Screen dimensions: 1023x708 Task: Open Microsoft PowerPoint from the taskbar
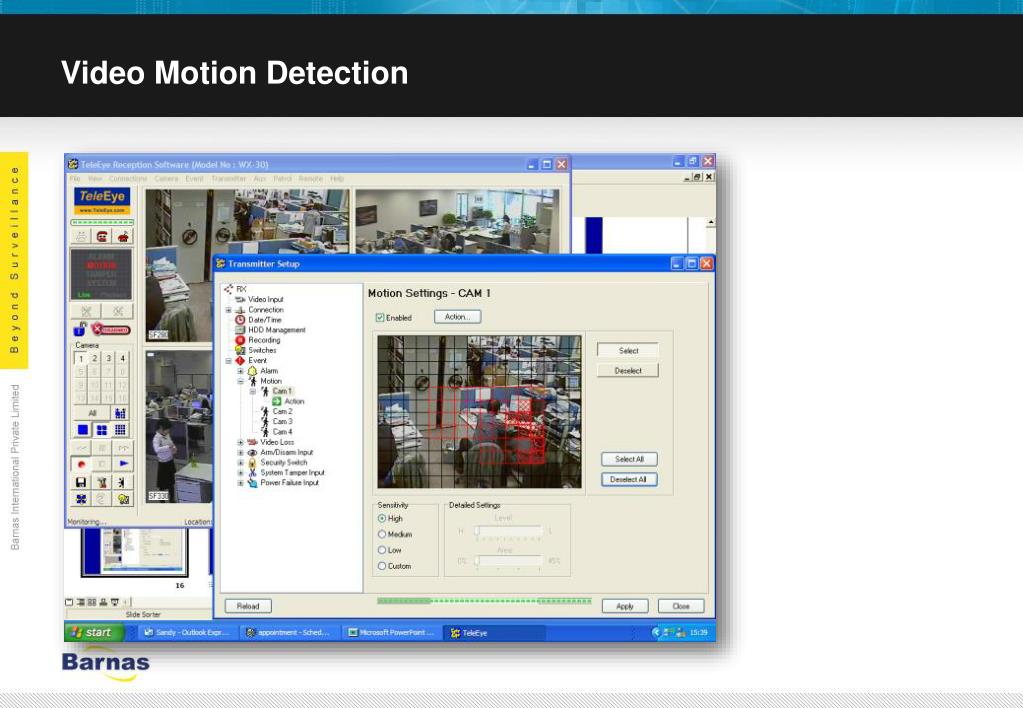(390, 633)
